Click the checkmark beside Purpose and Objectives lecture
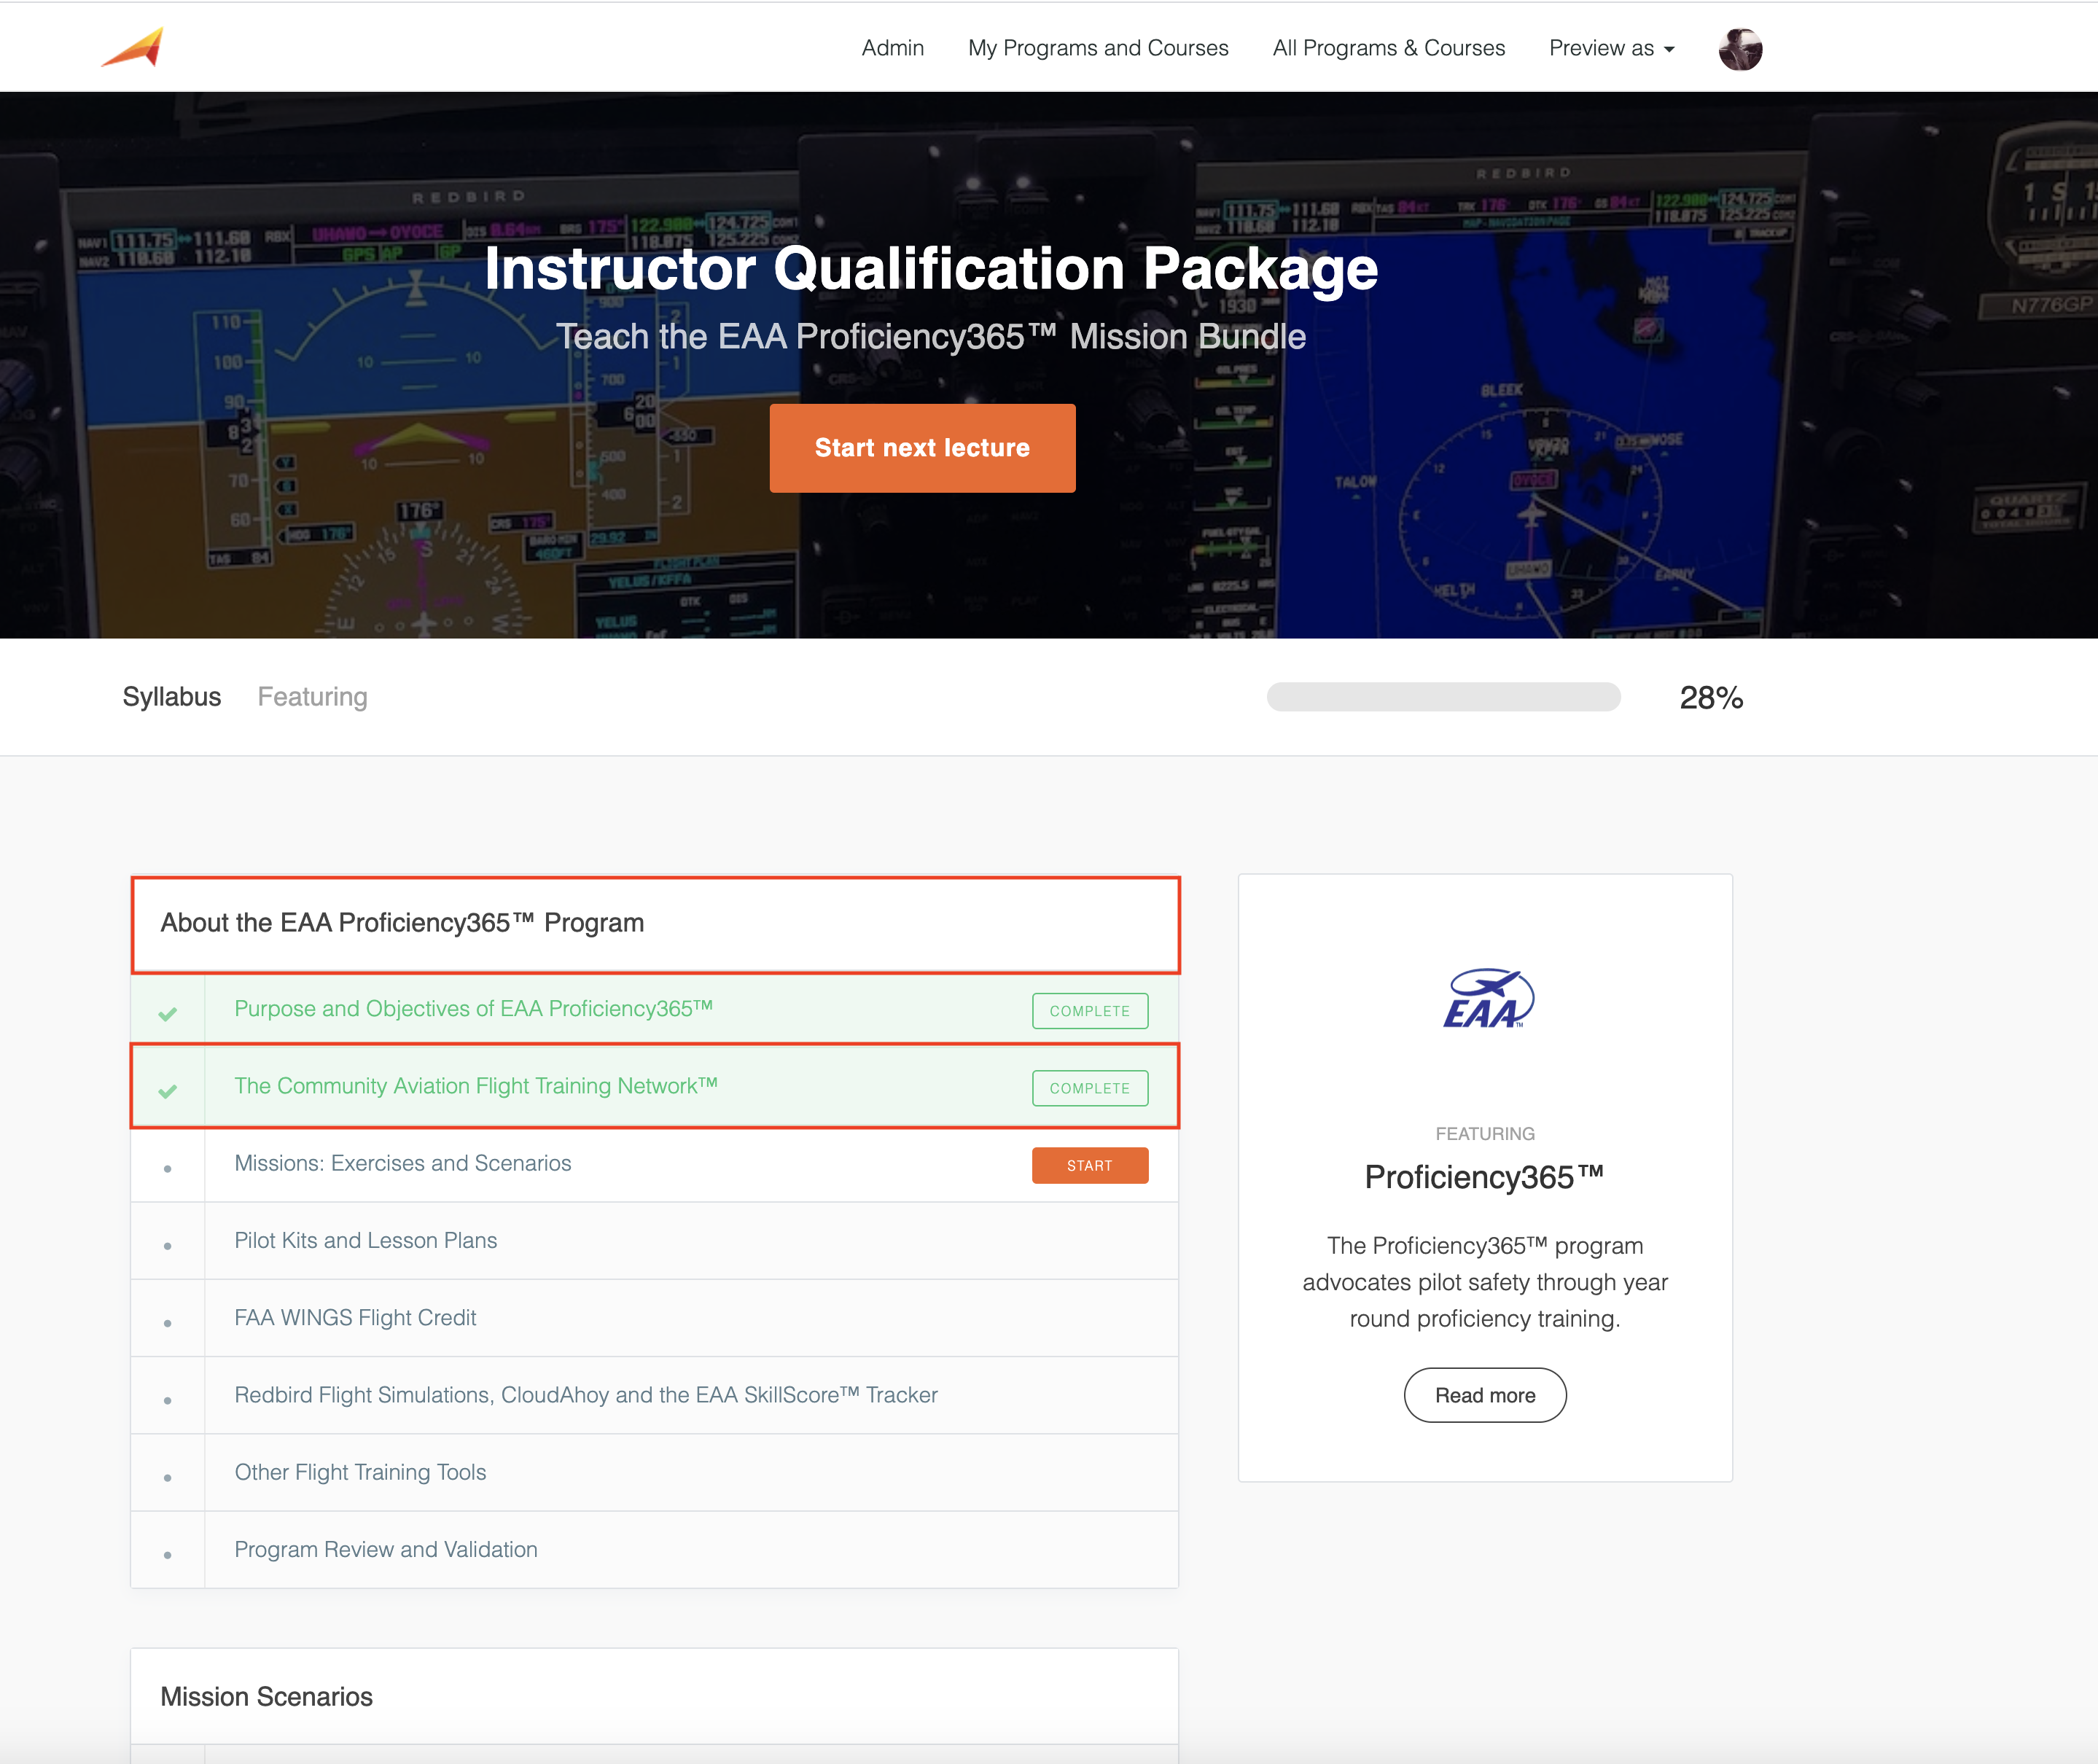This screenshot has width=2098, height=1764. pyautogui.click(x=168, y=1013)
